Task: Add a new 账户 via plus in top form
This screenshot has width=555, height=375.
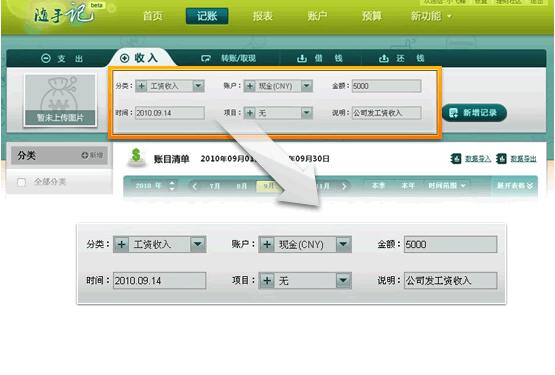Action: [x=250, y=86]
